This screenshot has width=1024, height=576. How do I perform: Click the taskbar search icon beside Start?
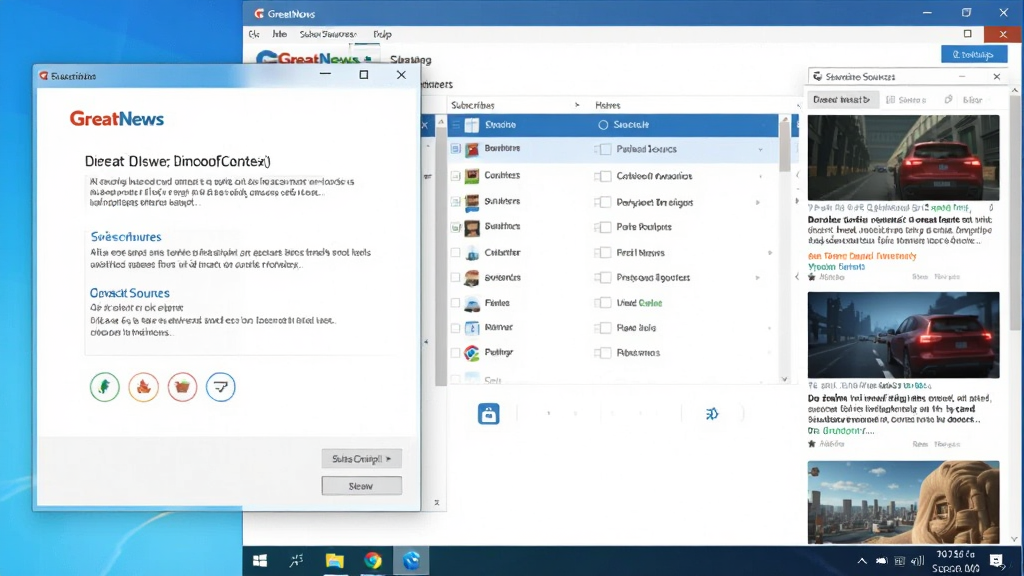click(296, 560)
